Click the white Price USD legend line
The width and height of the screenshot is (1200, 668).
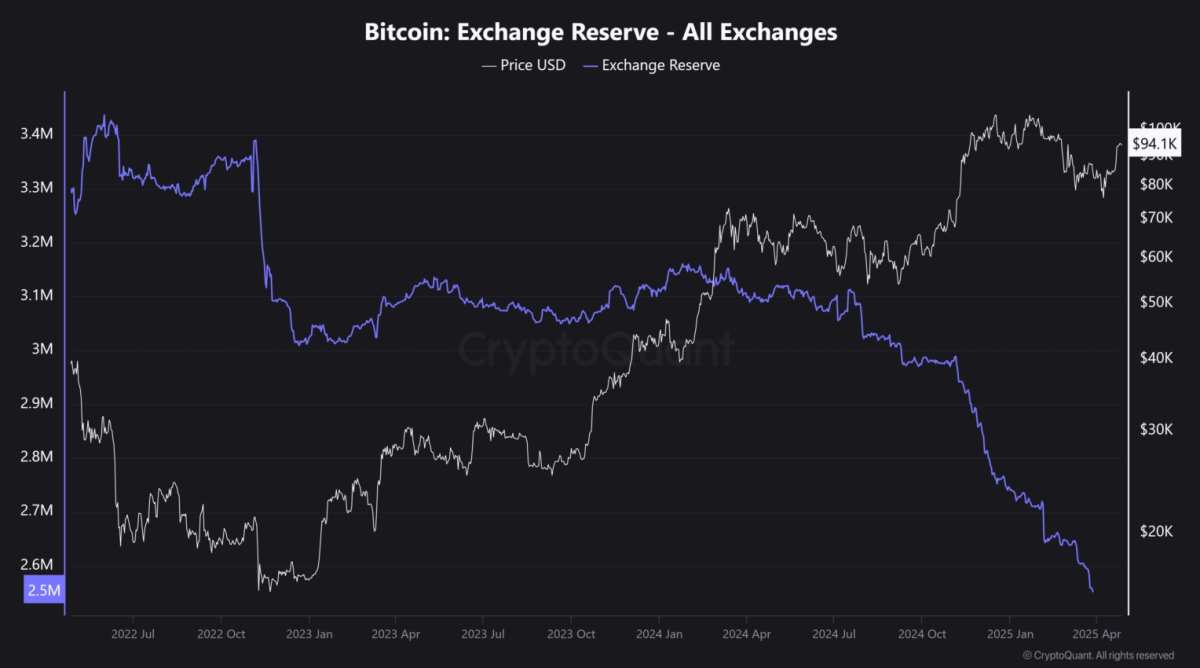(489, 65)
